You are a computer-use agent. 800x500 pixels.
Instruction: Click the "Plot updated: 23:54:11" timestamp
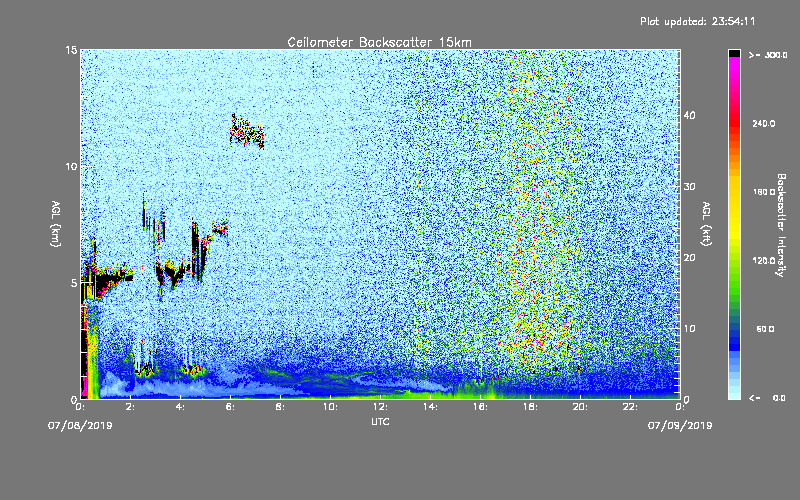click(697, 21)
